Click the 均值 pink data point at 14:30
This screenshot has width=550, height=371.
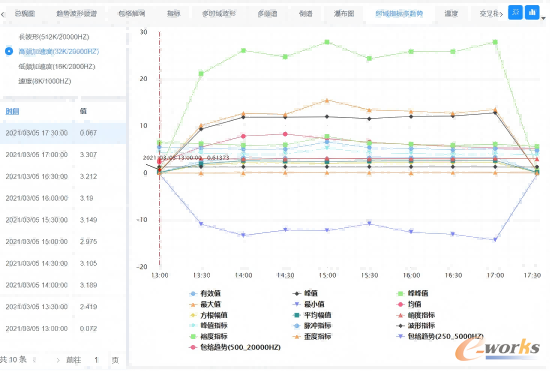click(285, 134)
